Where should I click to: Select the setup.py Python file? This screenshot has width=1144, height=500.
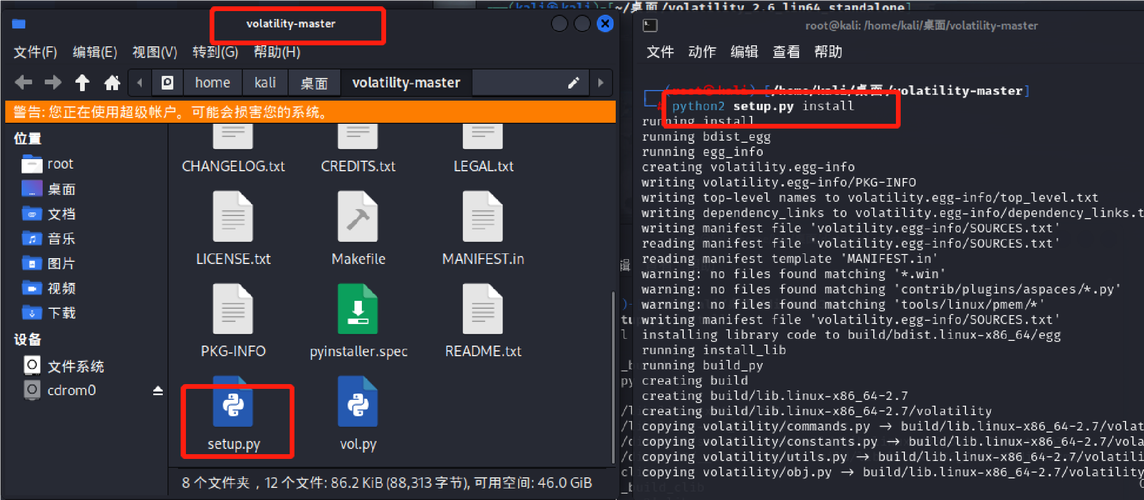[x=233, y=416]
